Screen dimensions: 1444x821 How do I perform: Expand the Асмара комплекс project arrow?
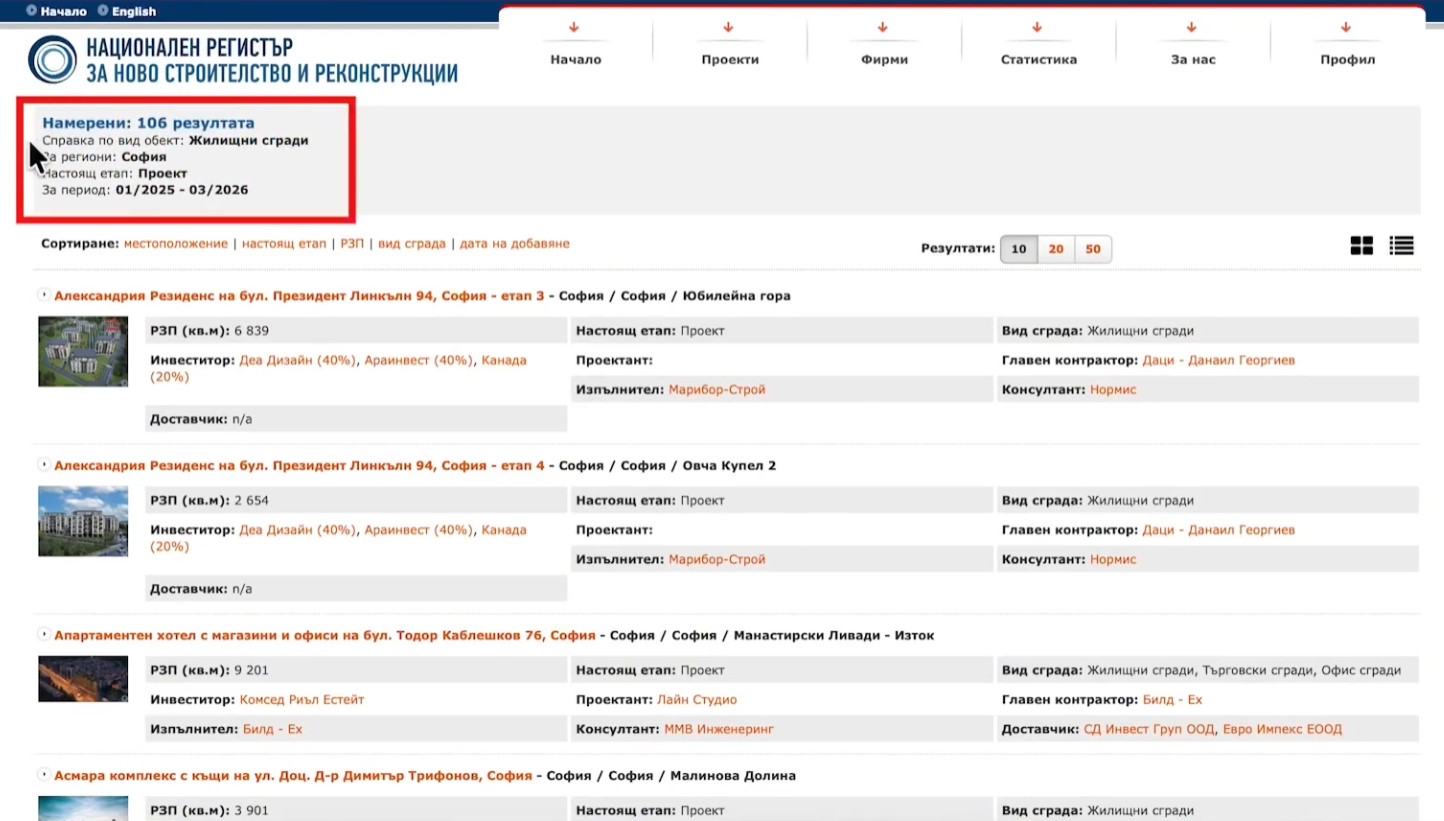44,775
